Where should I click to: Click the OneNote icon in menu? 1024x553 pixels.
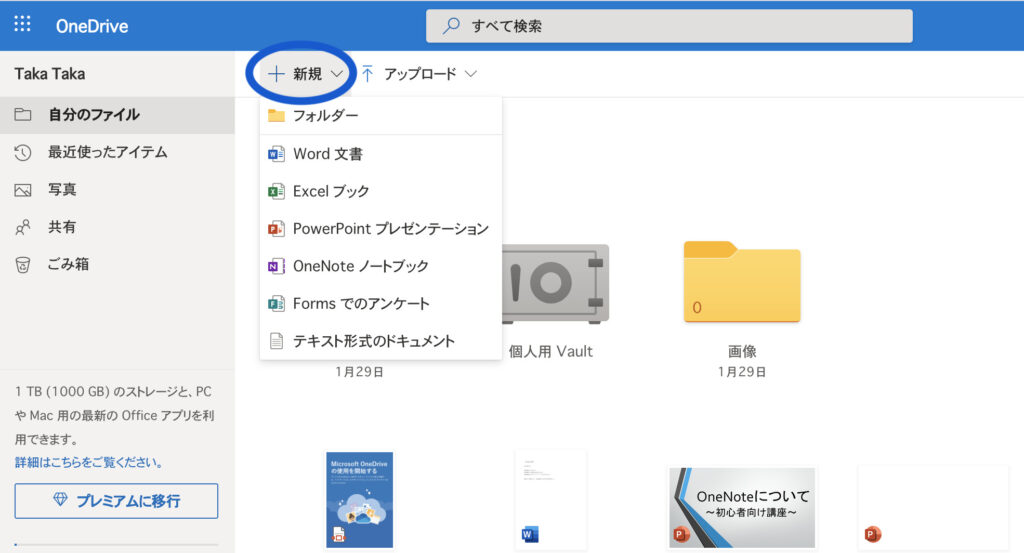[276, 266]
